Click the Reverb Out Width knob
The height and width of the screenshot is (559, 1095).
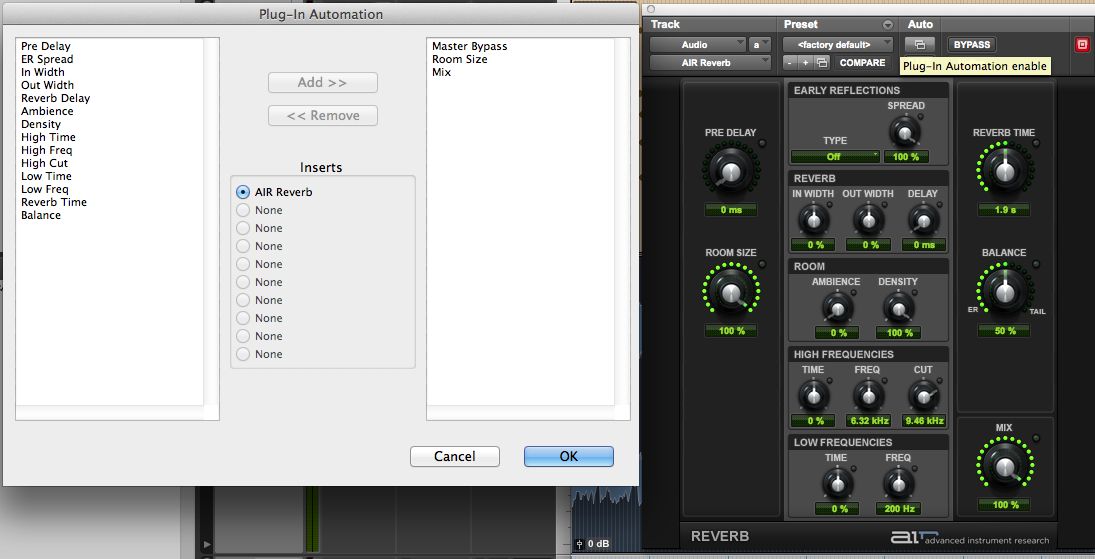coord(869,220)
